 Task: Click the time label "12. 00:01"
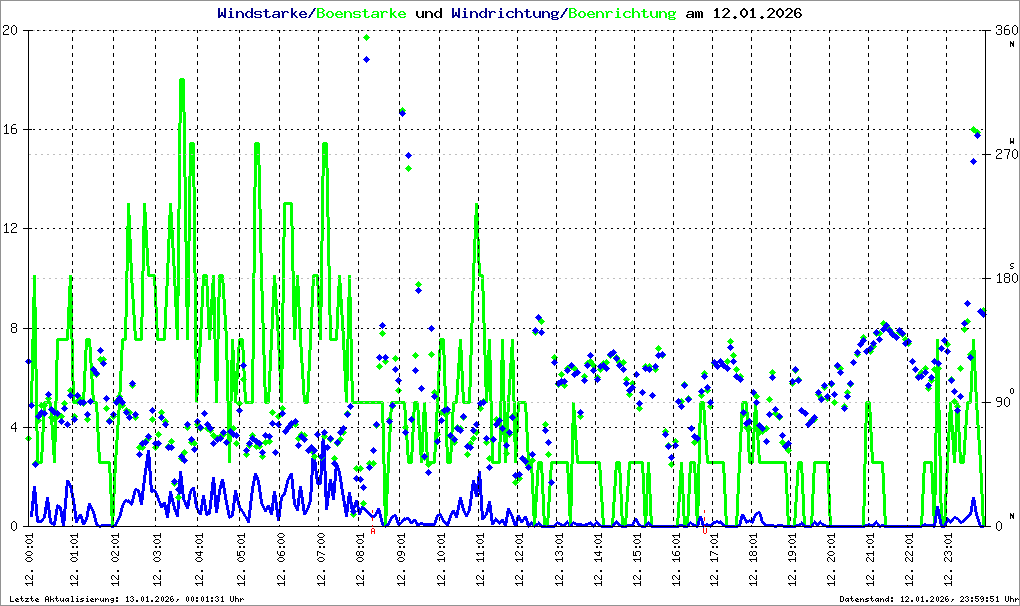click(29, 559)
